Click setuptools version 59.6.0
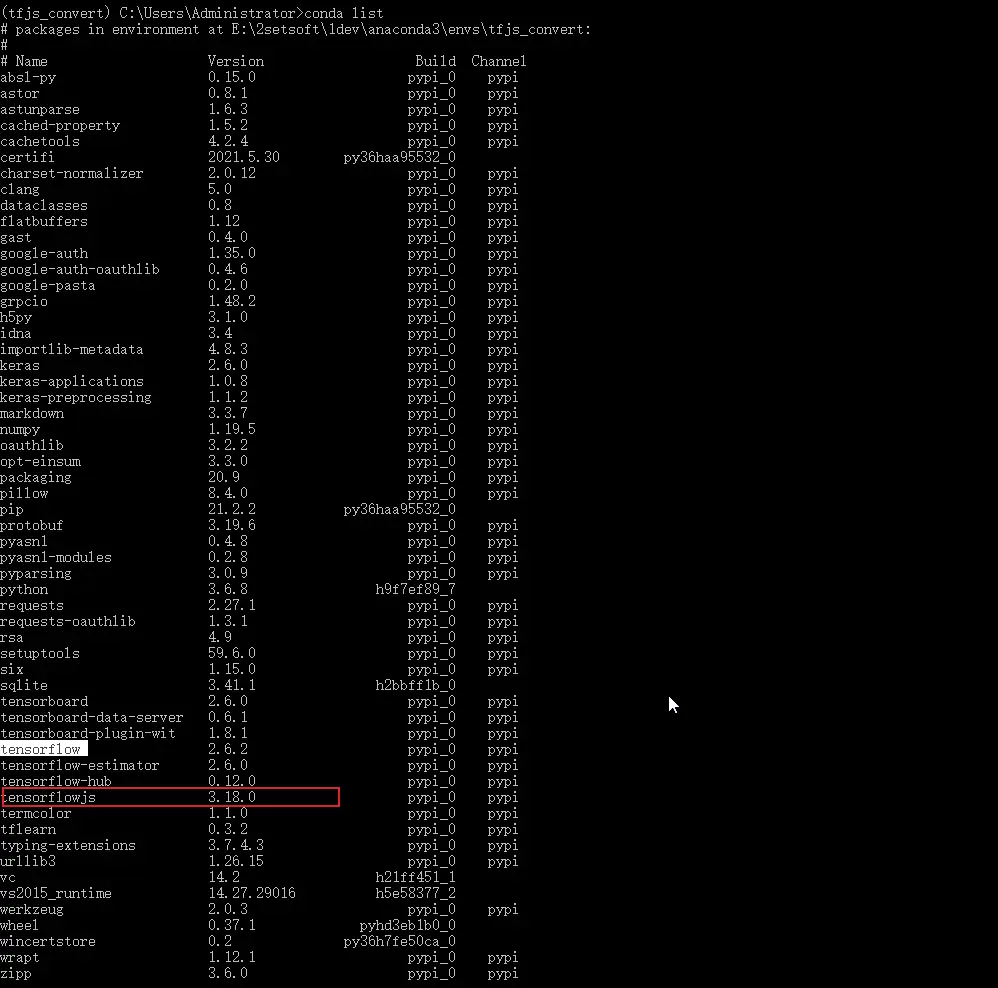 coord(232,653)
